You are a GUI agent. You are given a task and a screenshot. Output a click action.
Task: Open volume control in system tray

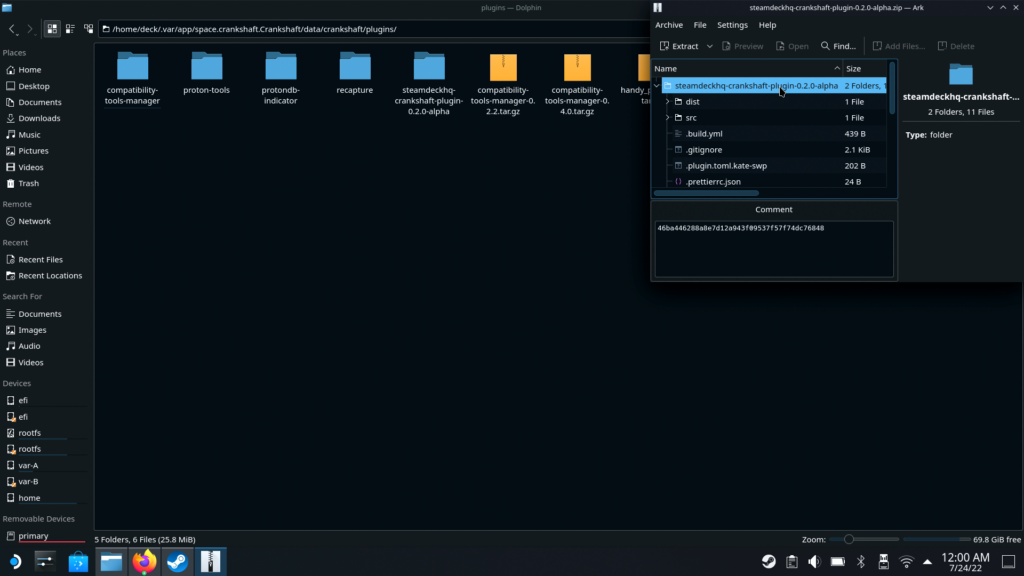[x=814, y=562]
